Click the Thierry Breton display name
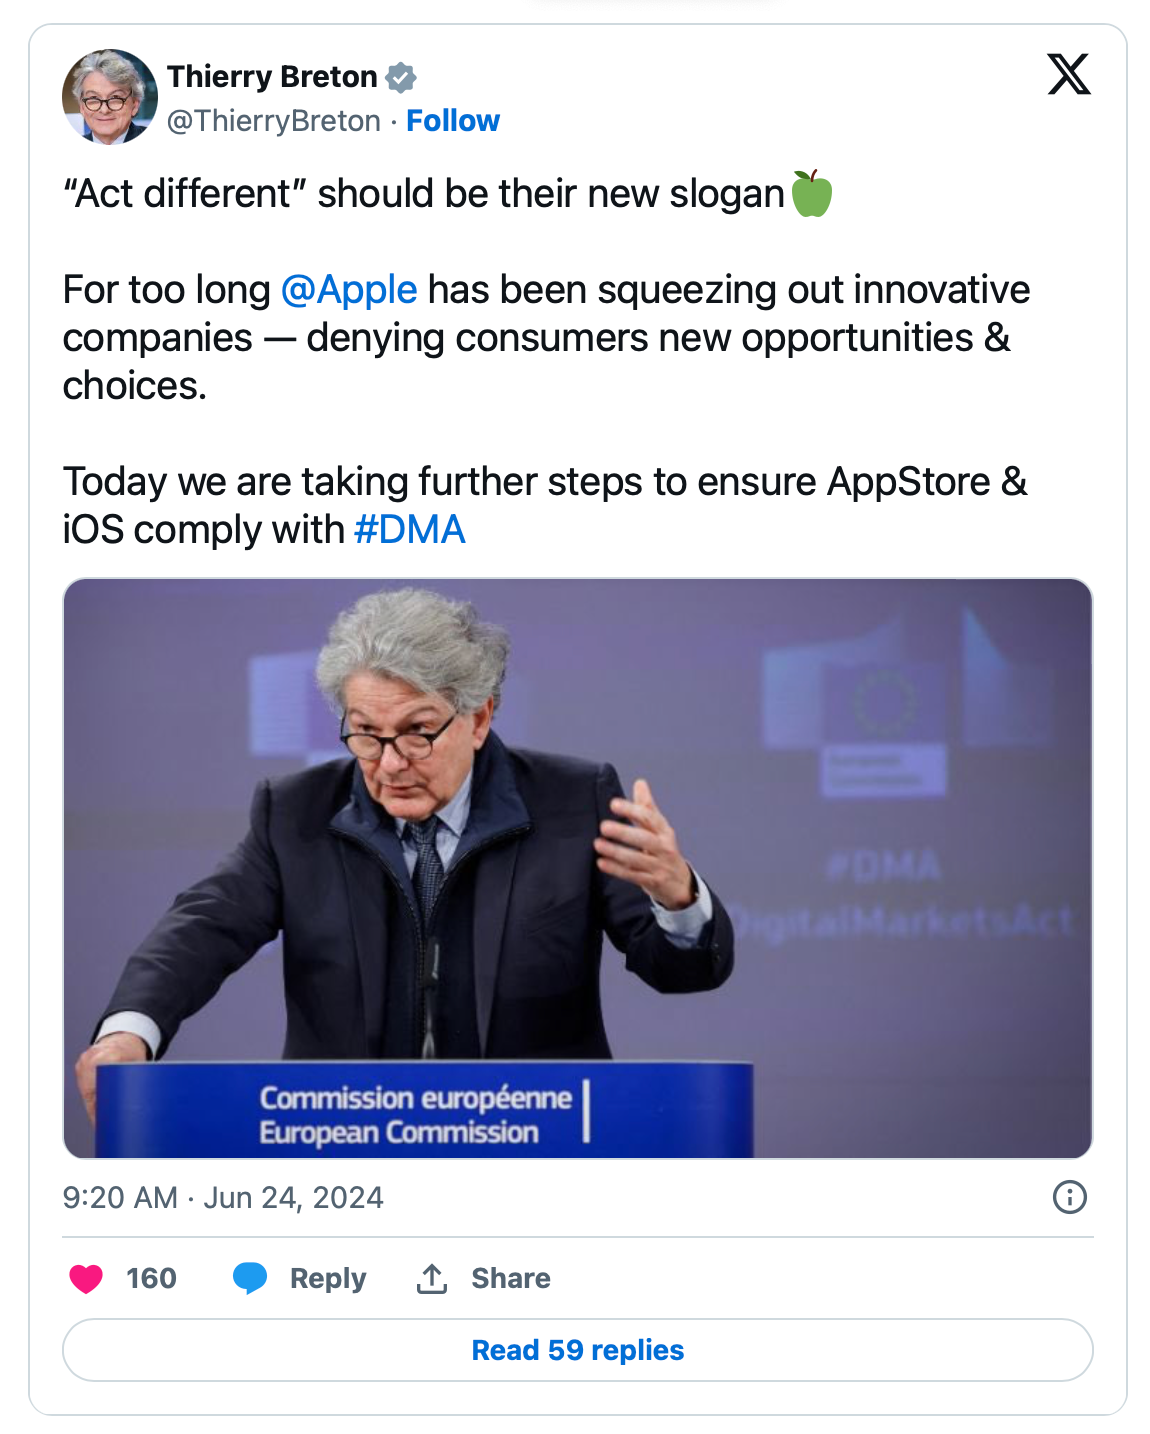 [x=272, y=77]
